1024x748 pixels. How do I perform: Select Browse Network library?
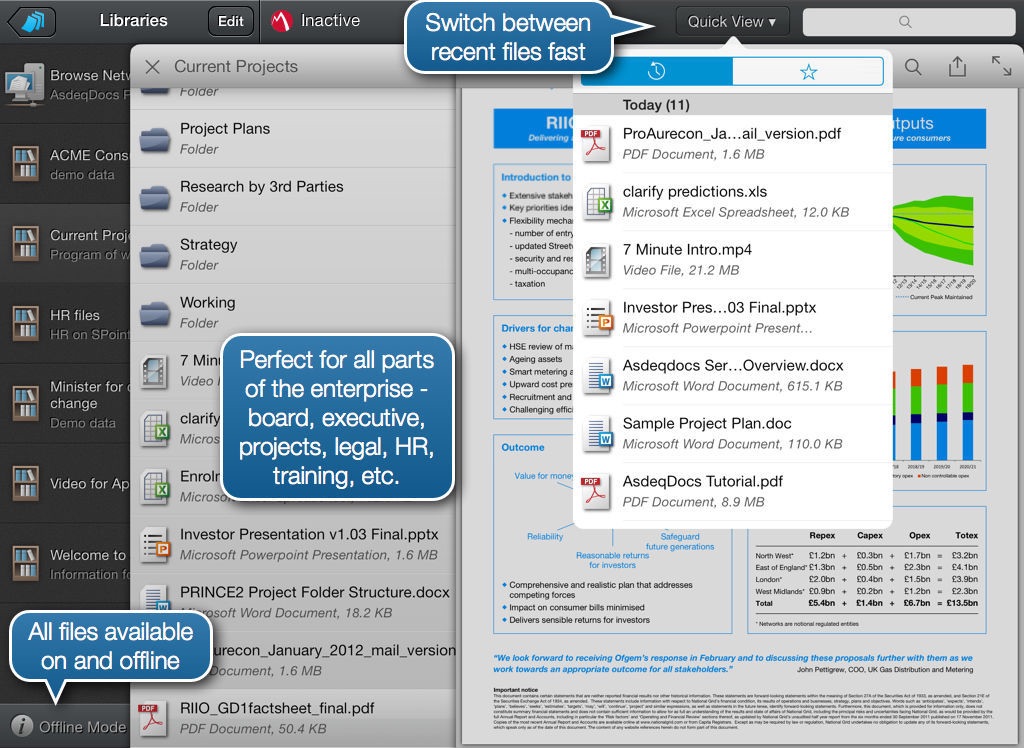(65, 84)
